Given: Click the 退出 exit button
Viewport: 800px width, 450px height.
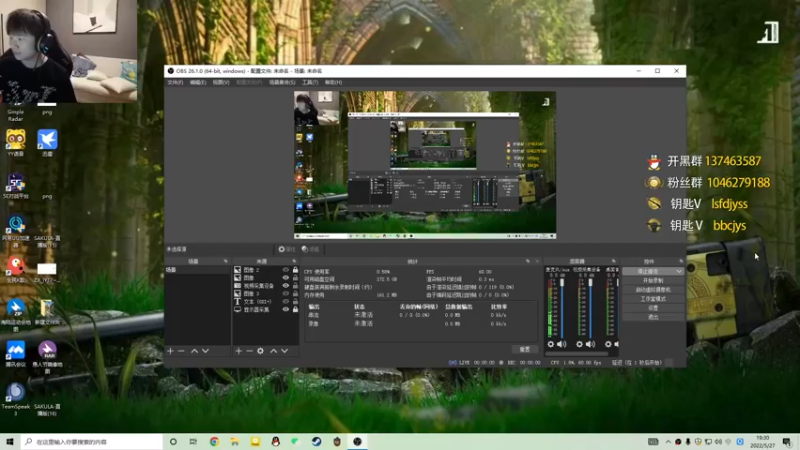Looking at the screenshot, I should (x=653, y=317).
